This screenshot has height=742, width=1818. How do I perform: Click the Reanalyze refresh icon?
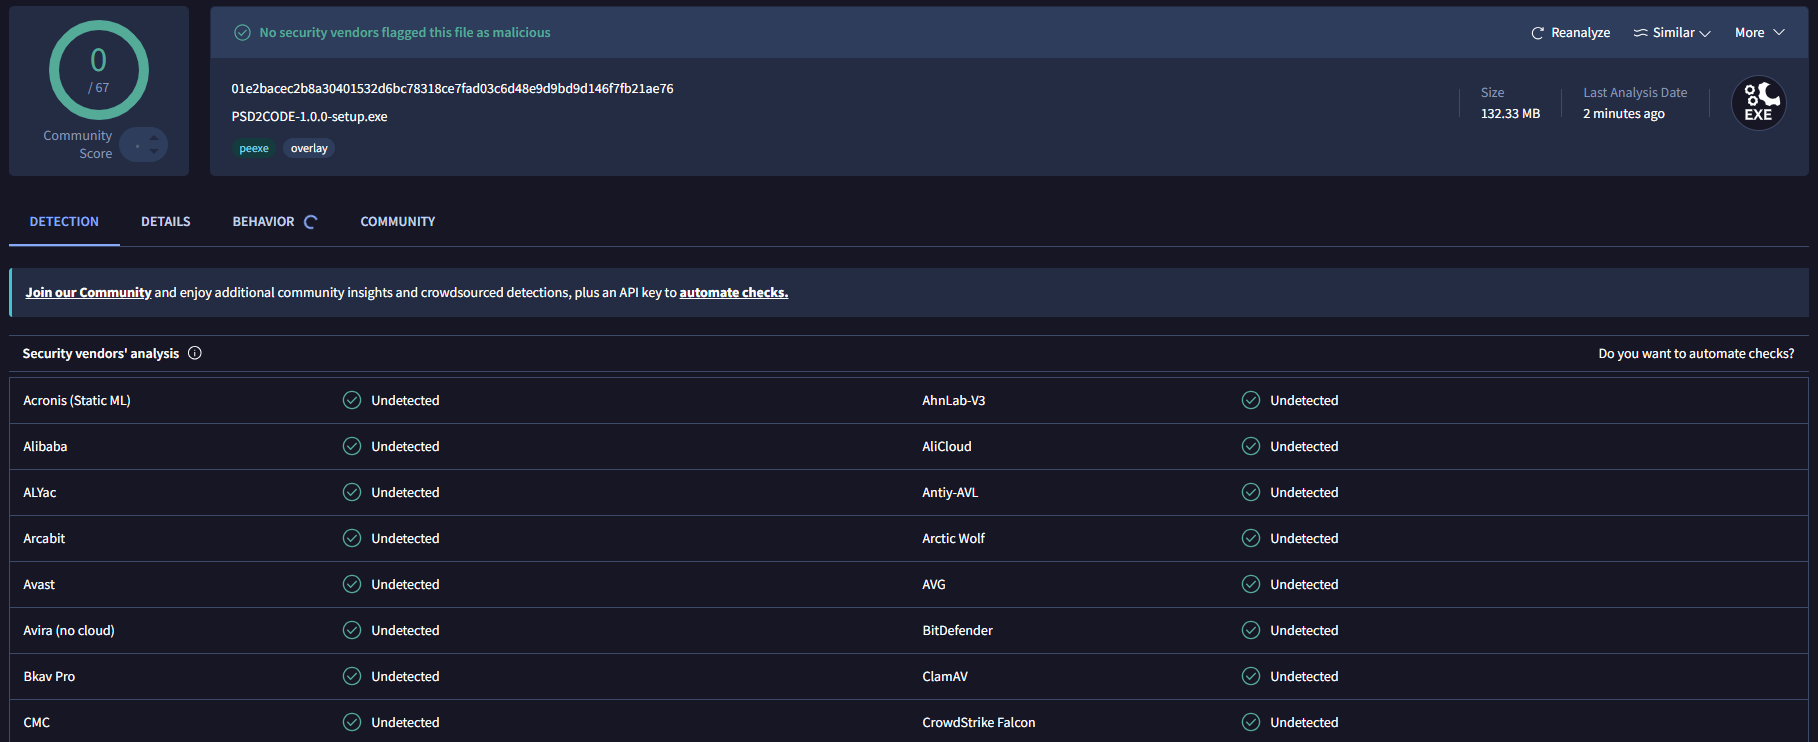pyautogui.click(x=1537, y=33)
